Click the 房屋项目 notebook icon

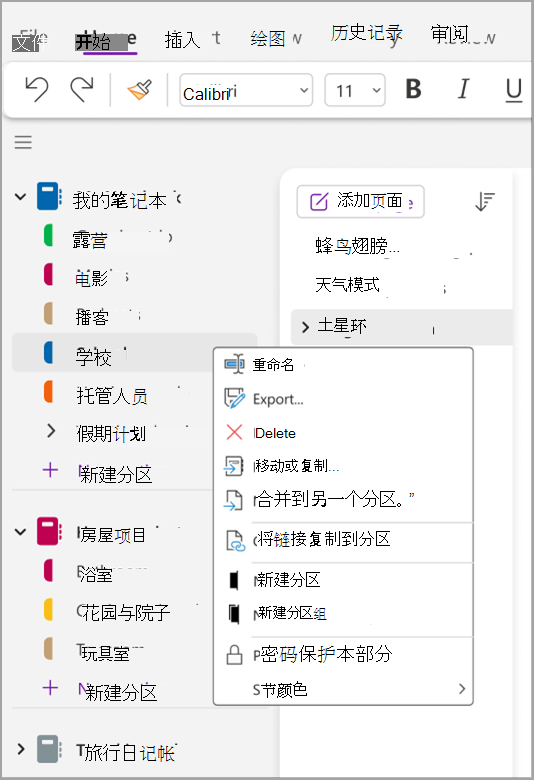49,531
